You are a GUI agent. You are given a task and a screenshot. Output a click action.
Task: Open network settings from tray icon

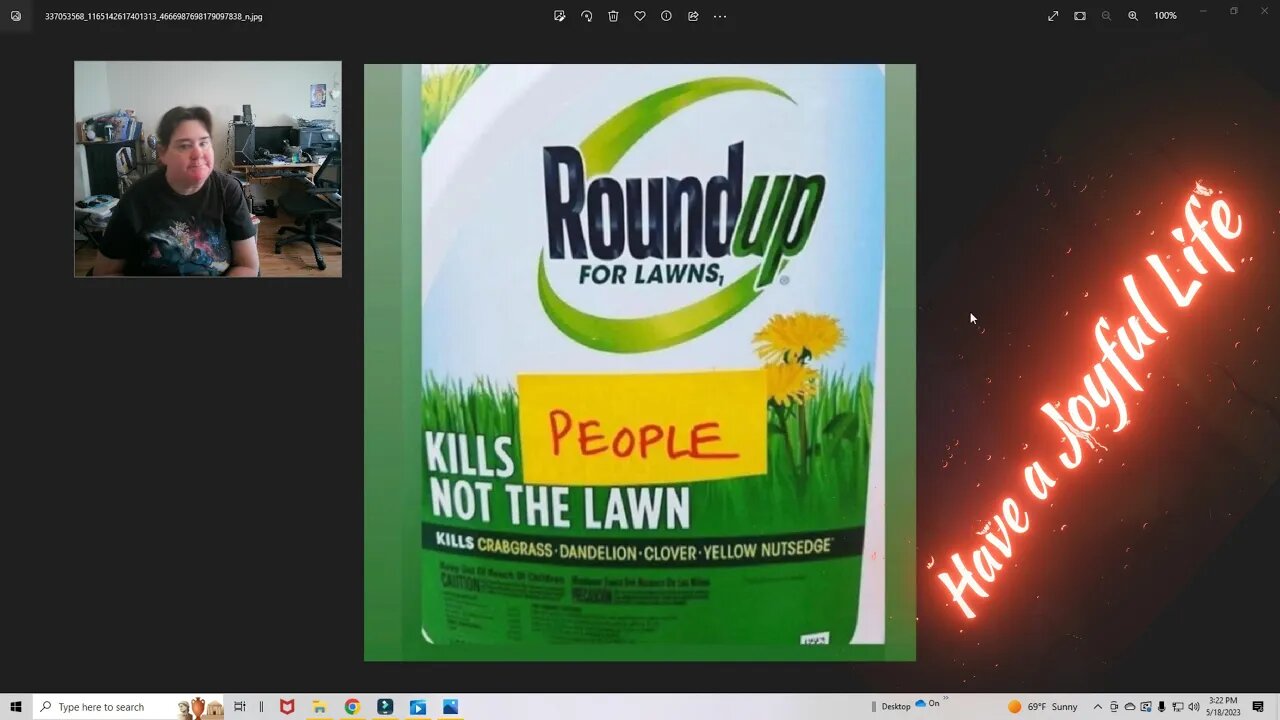click(x=1177, y=707)
